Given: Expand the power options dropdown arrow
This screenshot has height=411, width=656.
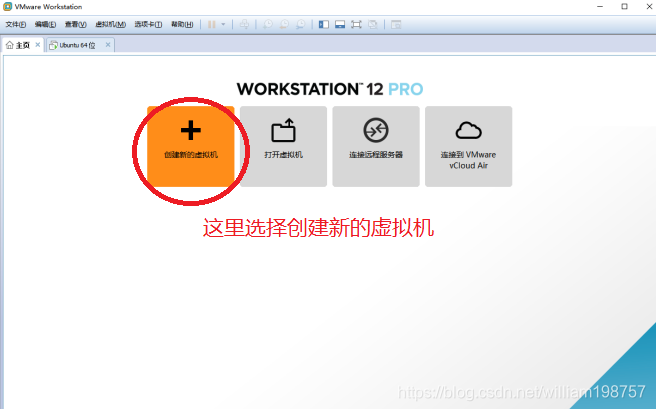Looking at the screenshot, I should click(223, 25).
